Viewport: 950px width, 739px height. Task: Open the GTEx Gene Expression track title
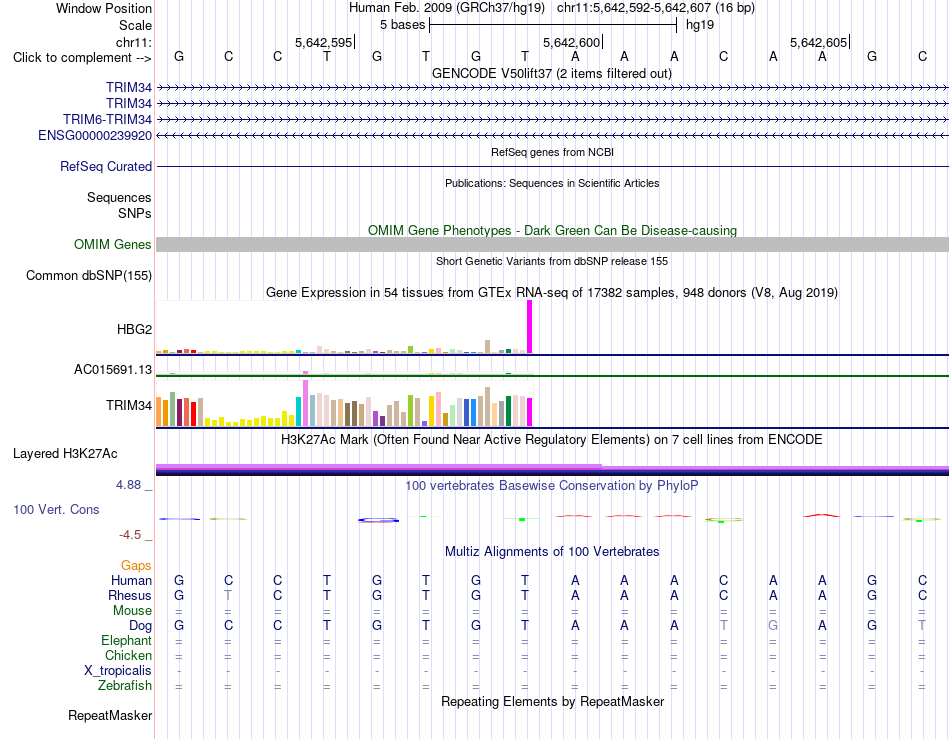(x=552, y=293)
